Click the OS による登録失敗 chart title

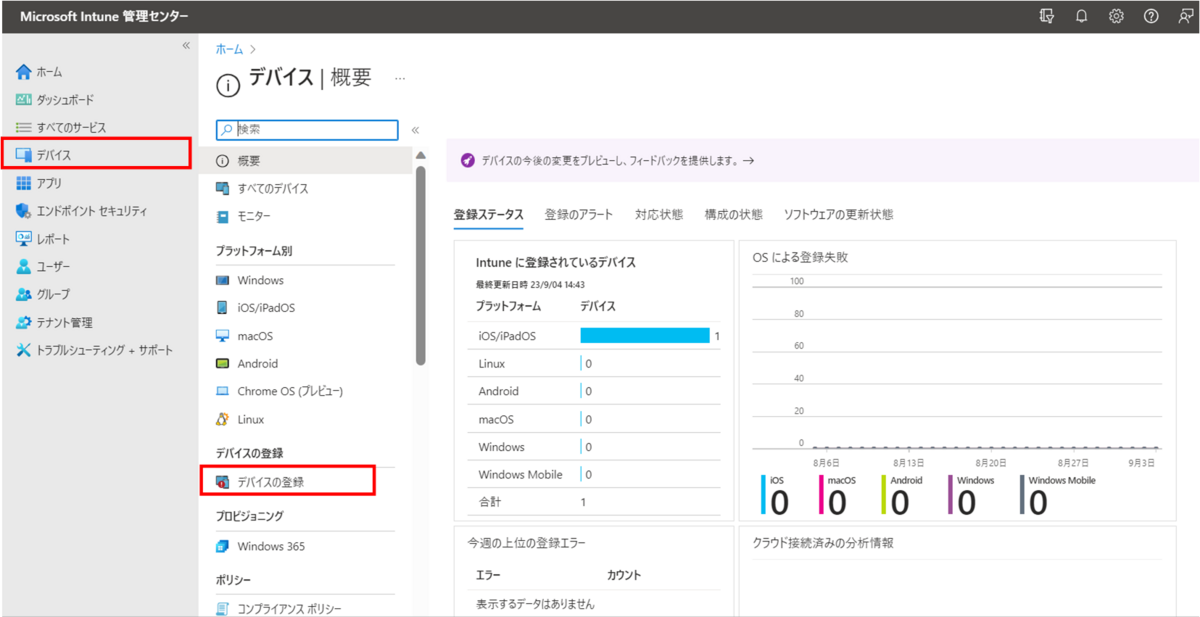point(800,257)
